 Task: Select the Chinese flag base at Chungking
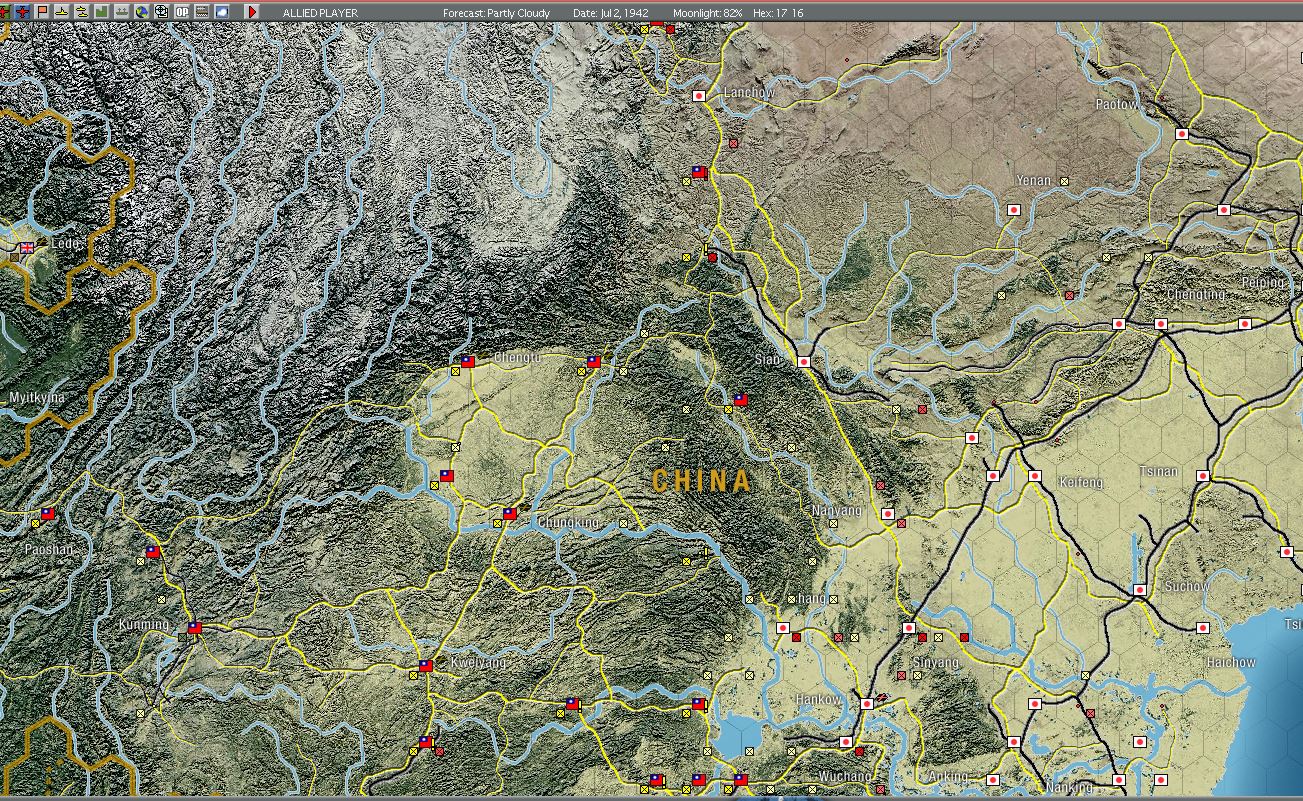pyautogui.click(x=510, y=514)
